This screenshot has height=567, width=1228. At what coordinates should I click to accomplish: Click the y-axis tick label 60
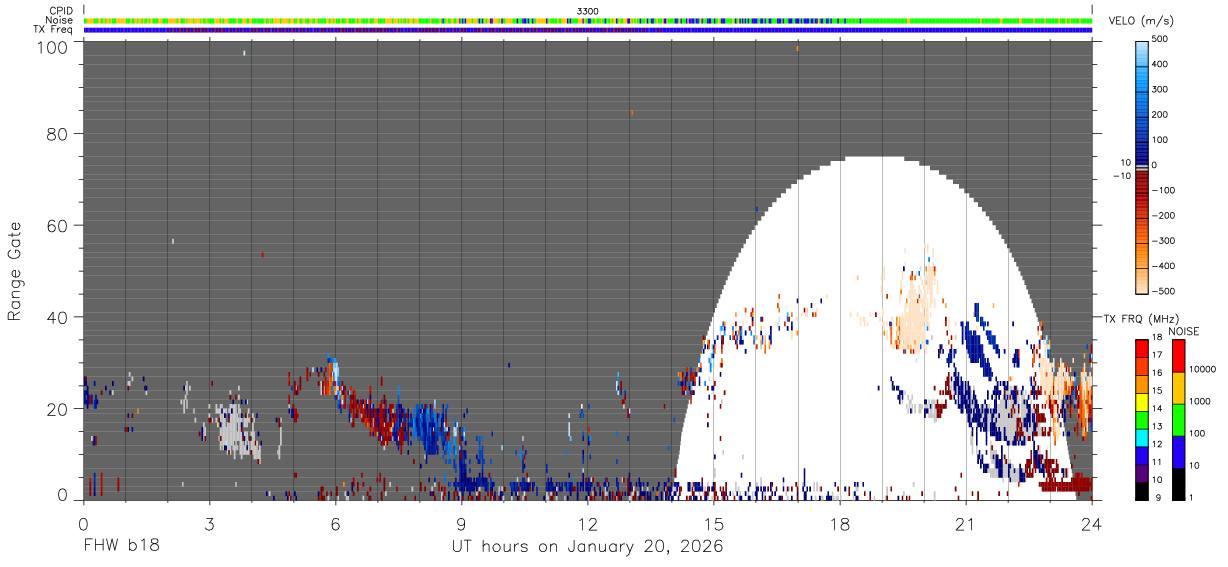(57, 226)
